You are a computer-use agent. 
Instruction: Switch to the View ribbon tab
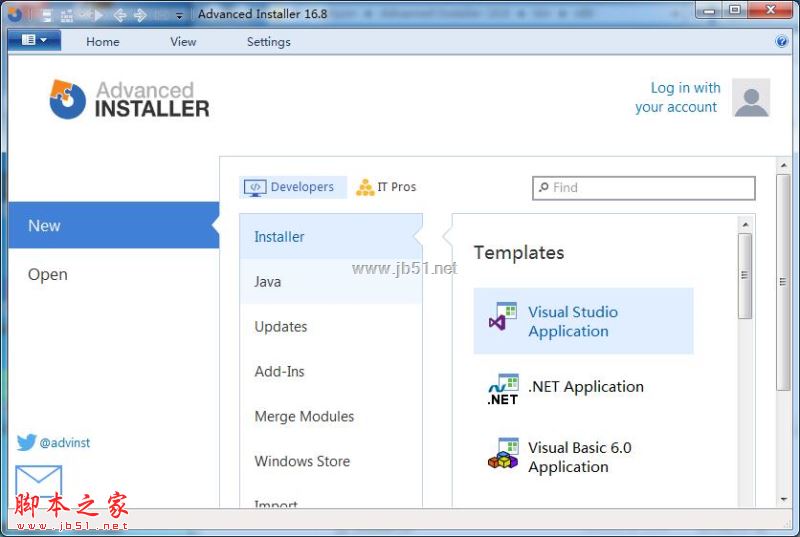point(183,42)
